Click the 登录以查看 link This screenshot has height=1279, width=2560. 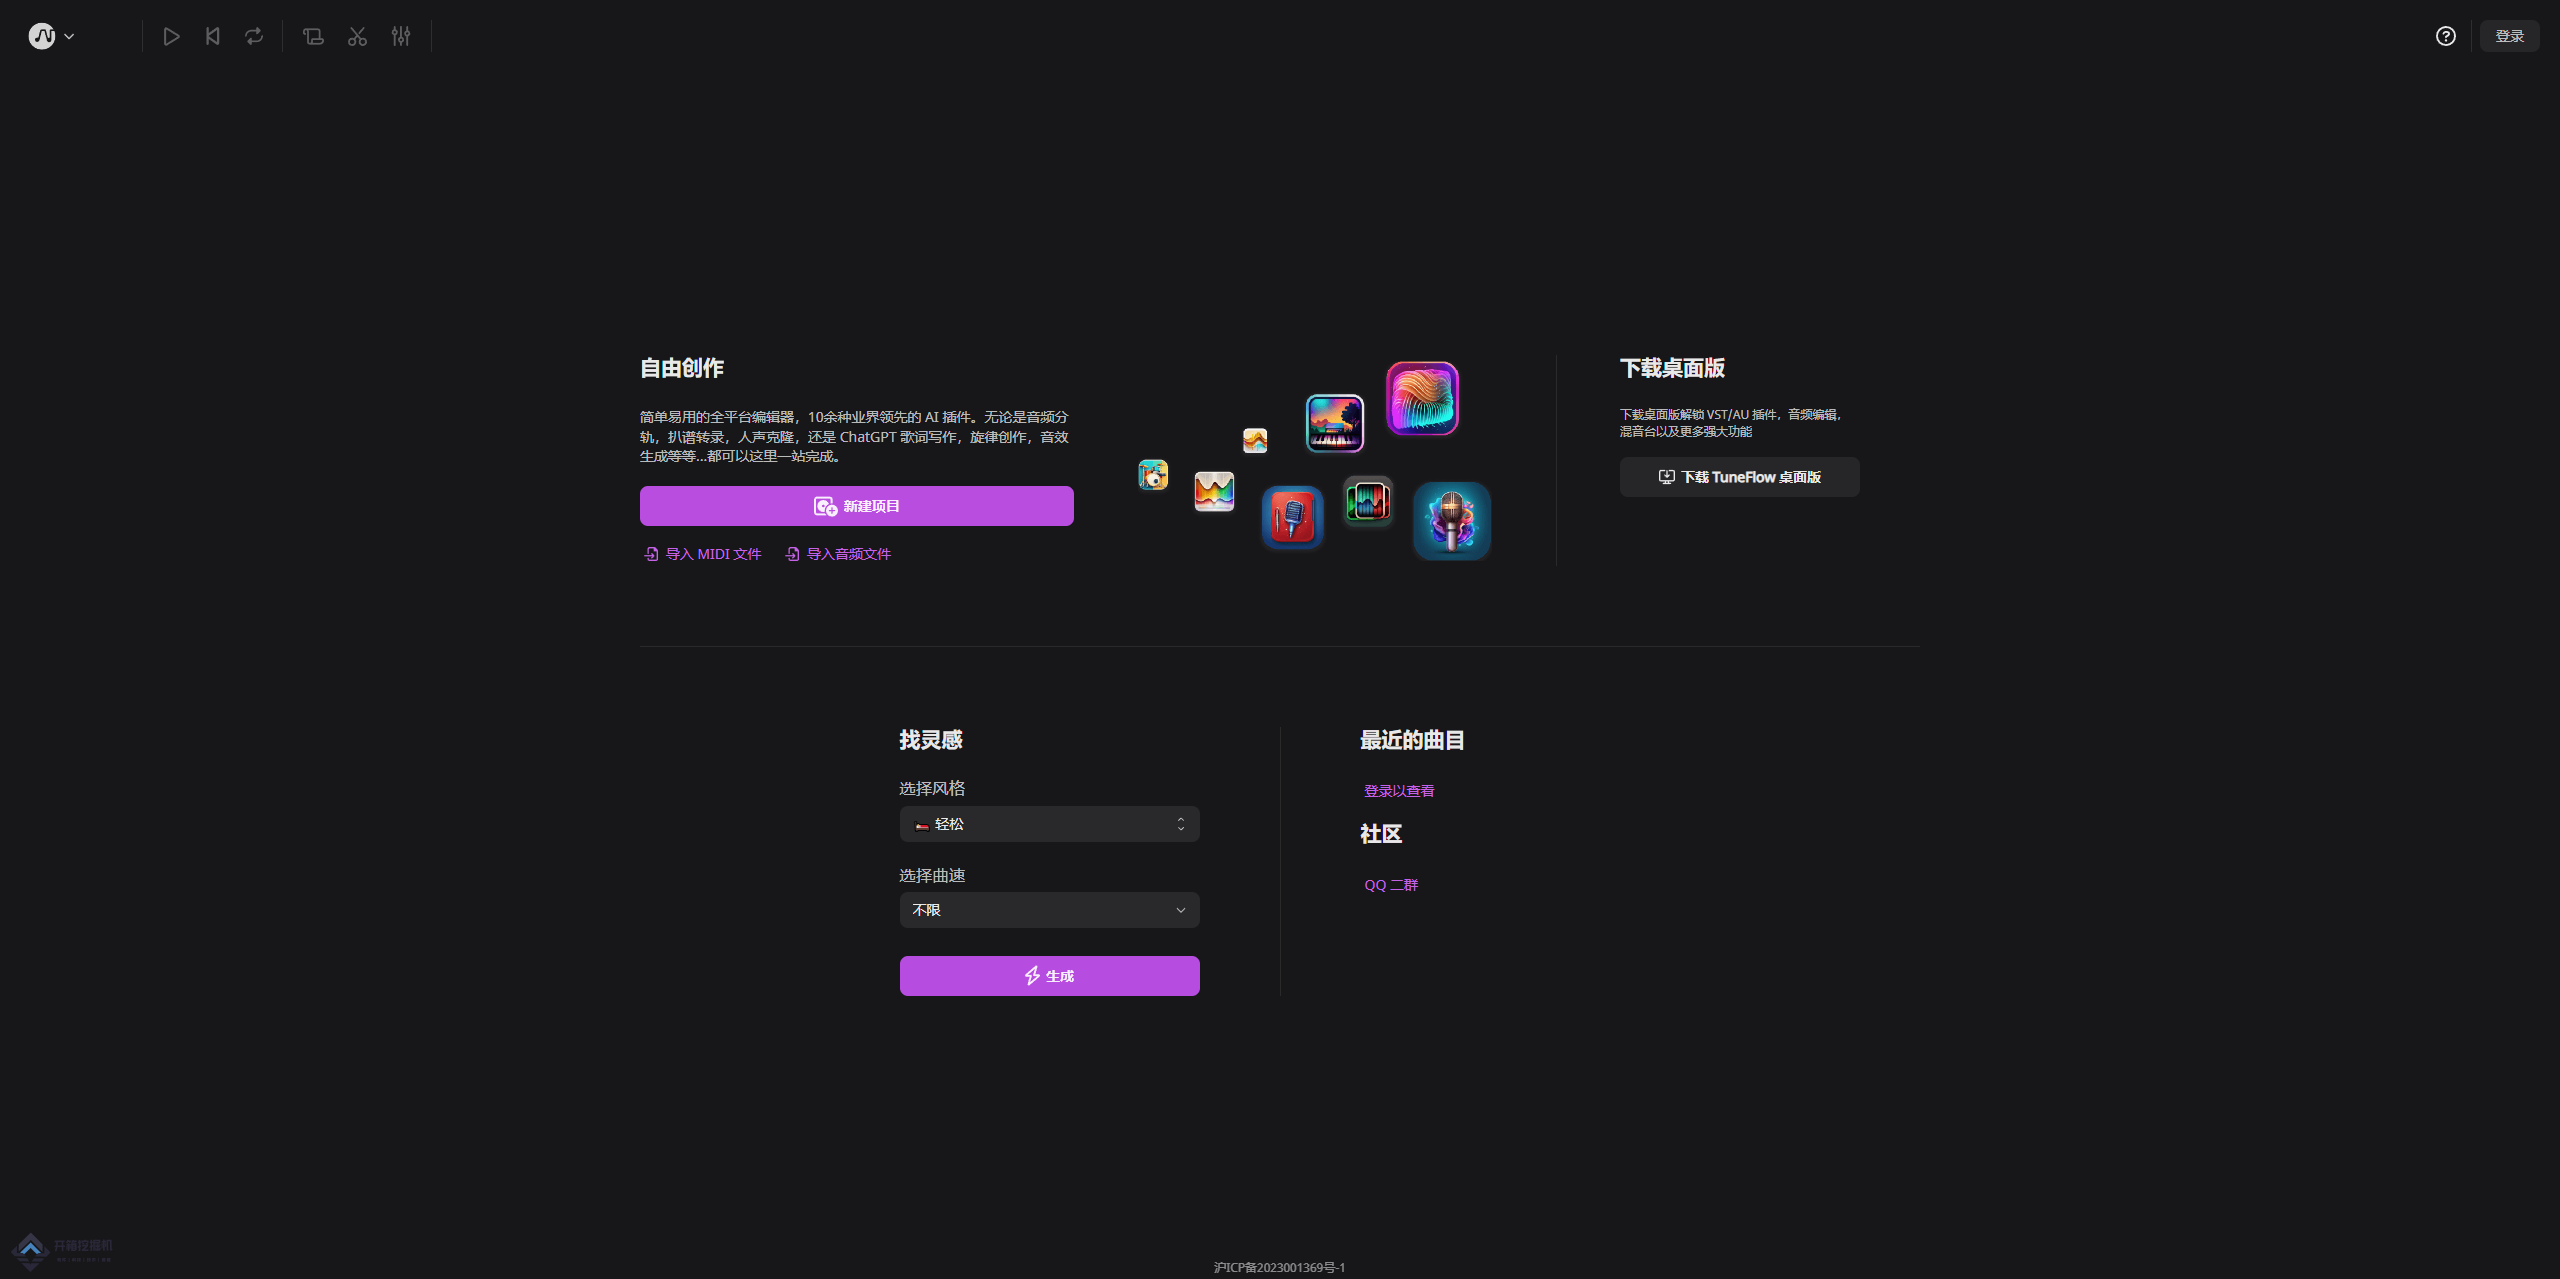[x=1398, y=791]
